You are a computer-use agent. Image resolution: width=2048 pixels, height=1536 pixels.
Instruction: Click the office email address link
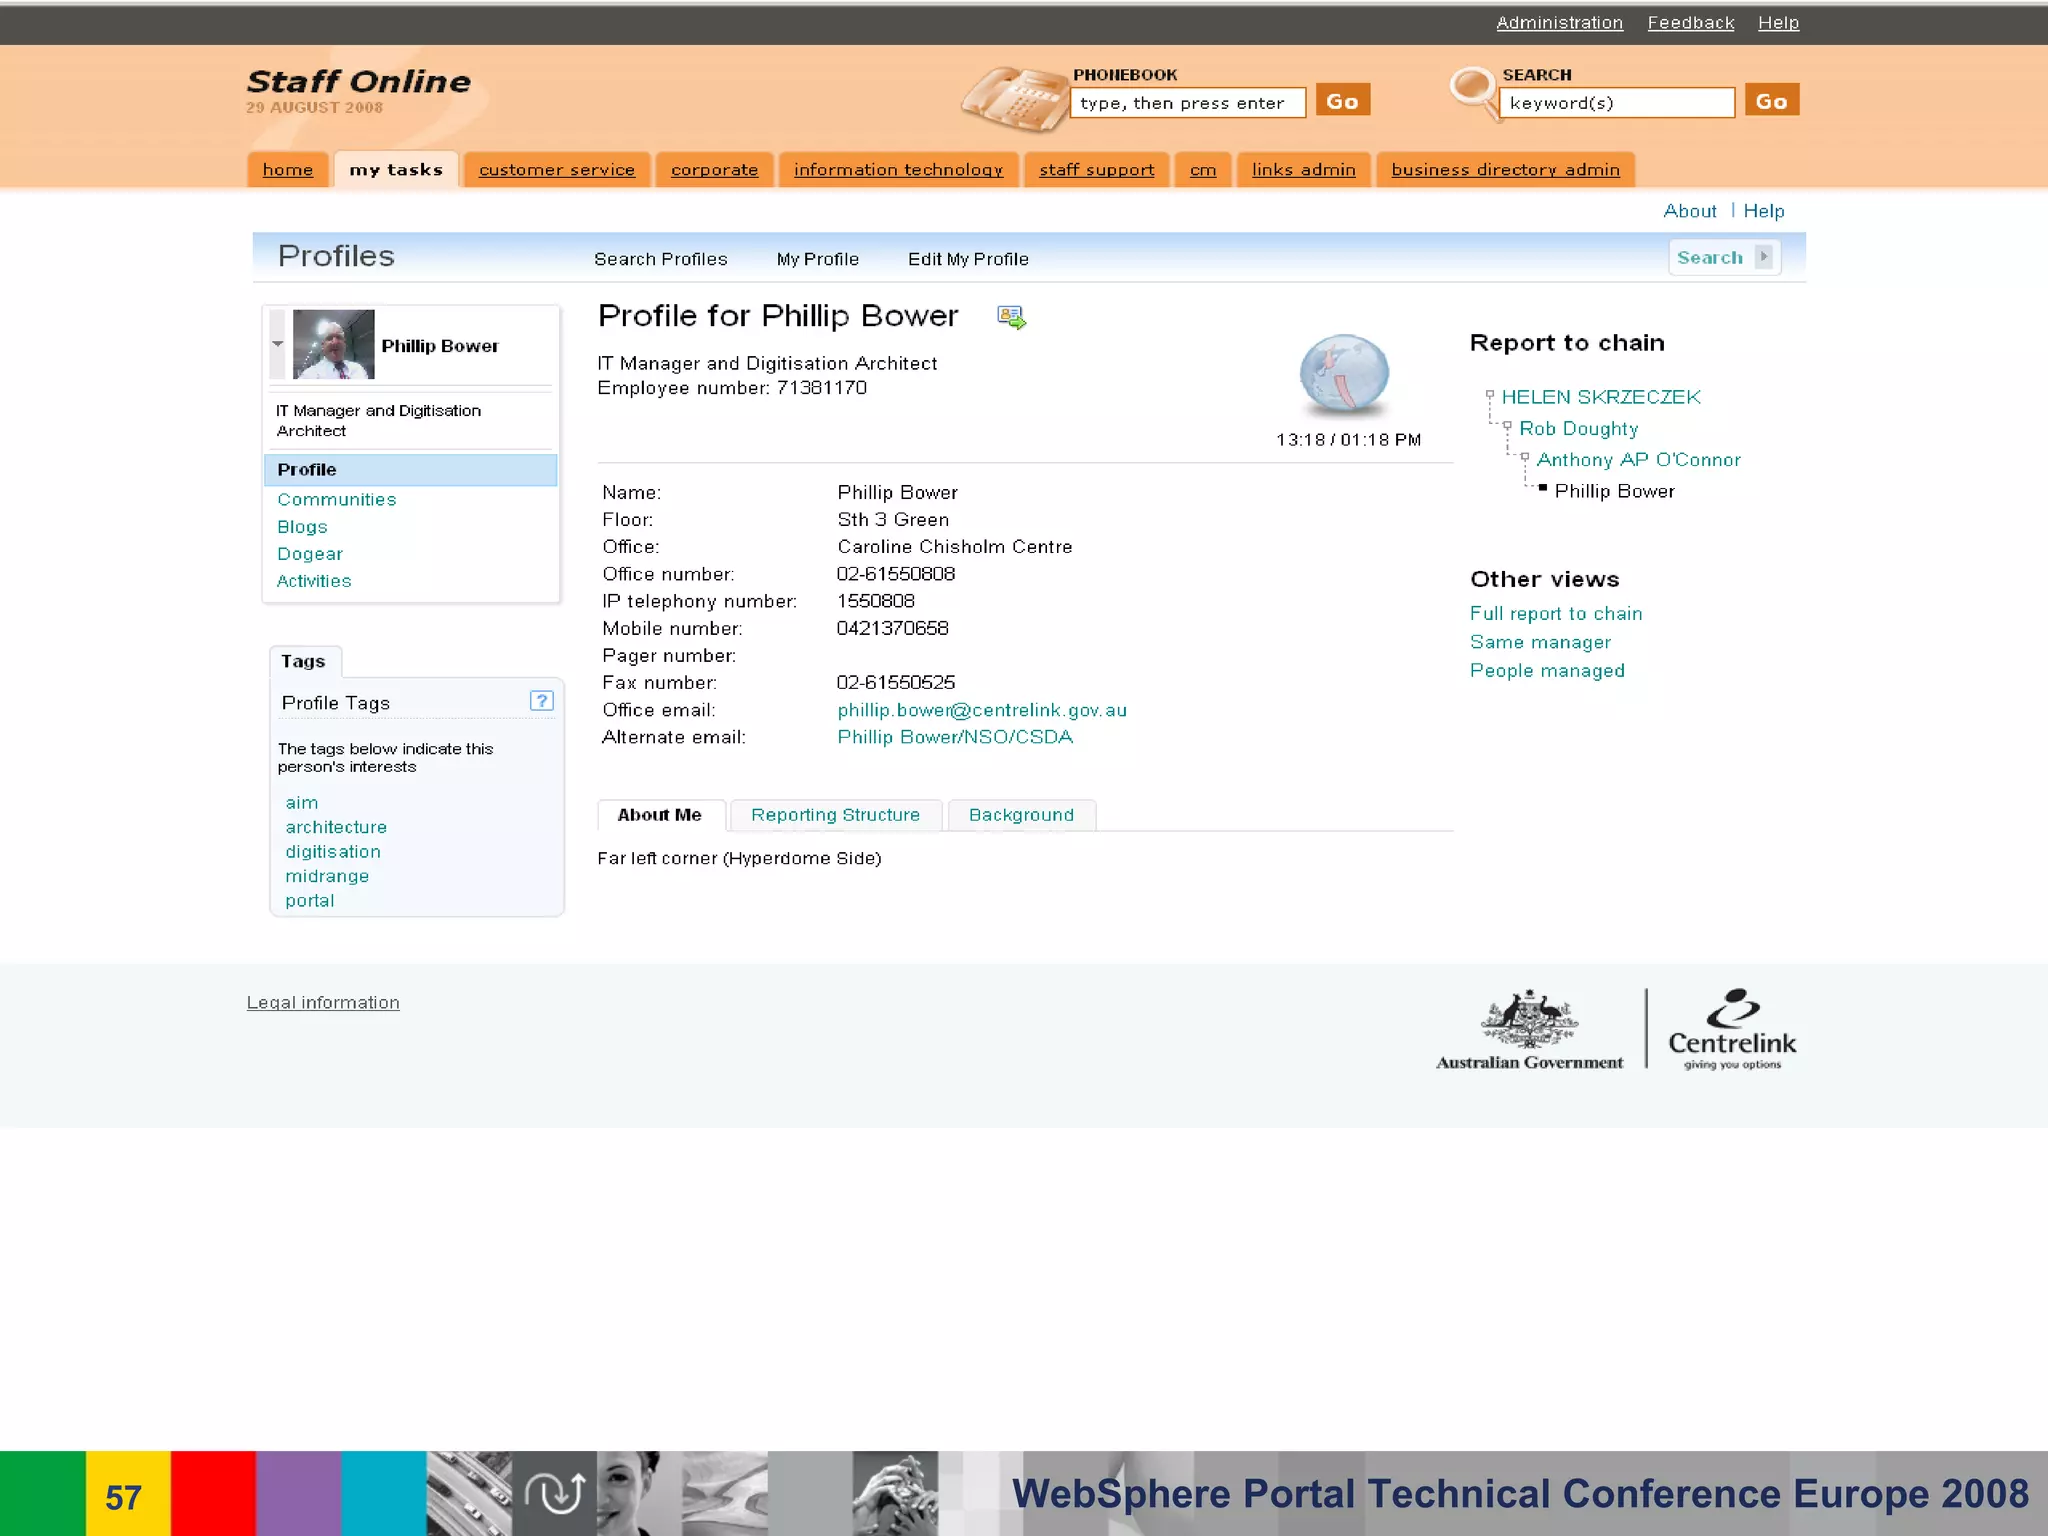[x=982, y=710]
